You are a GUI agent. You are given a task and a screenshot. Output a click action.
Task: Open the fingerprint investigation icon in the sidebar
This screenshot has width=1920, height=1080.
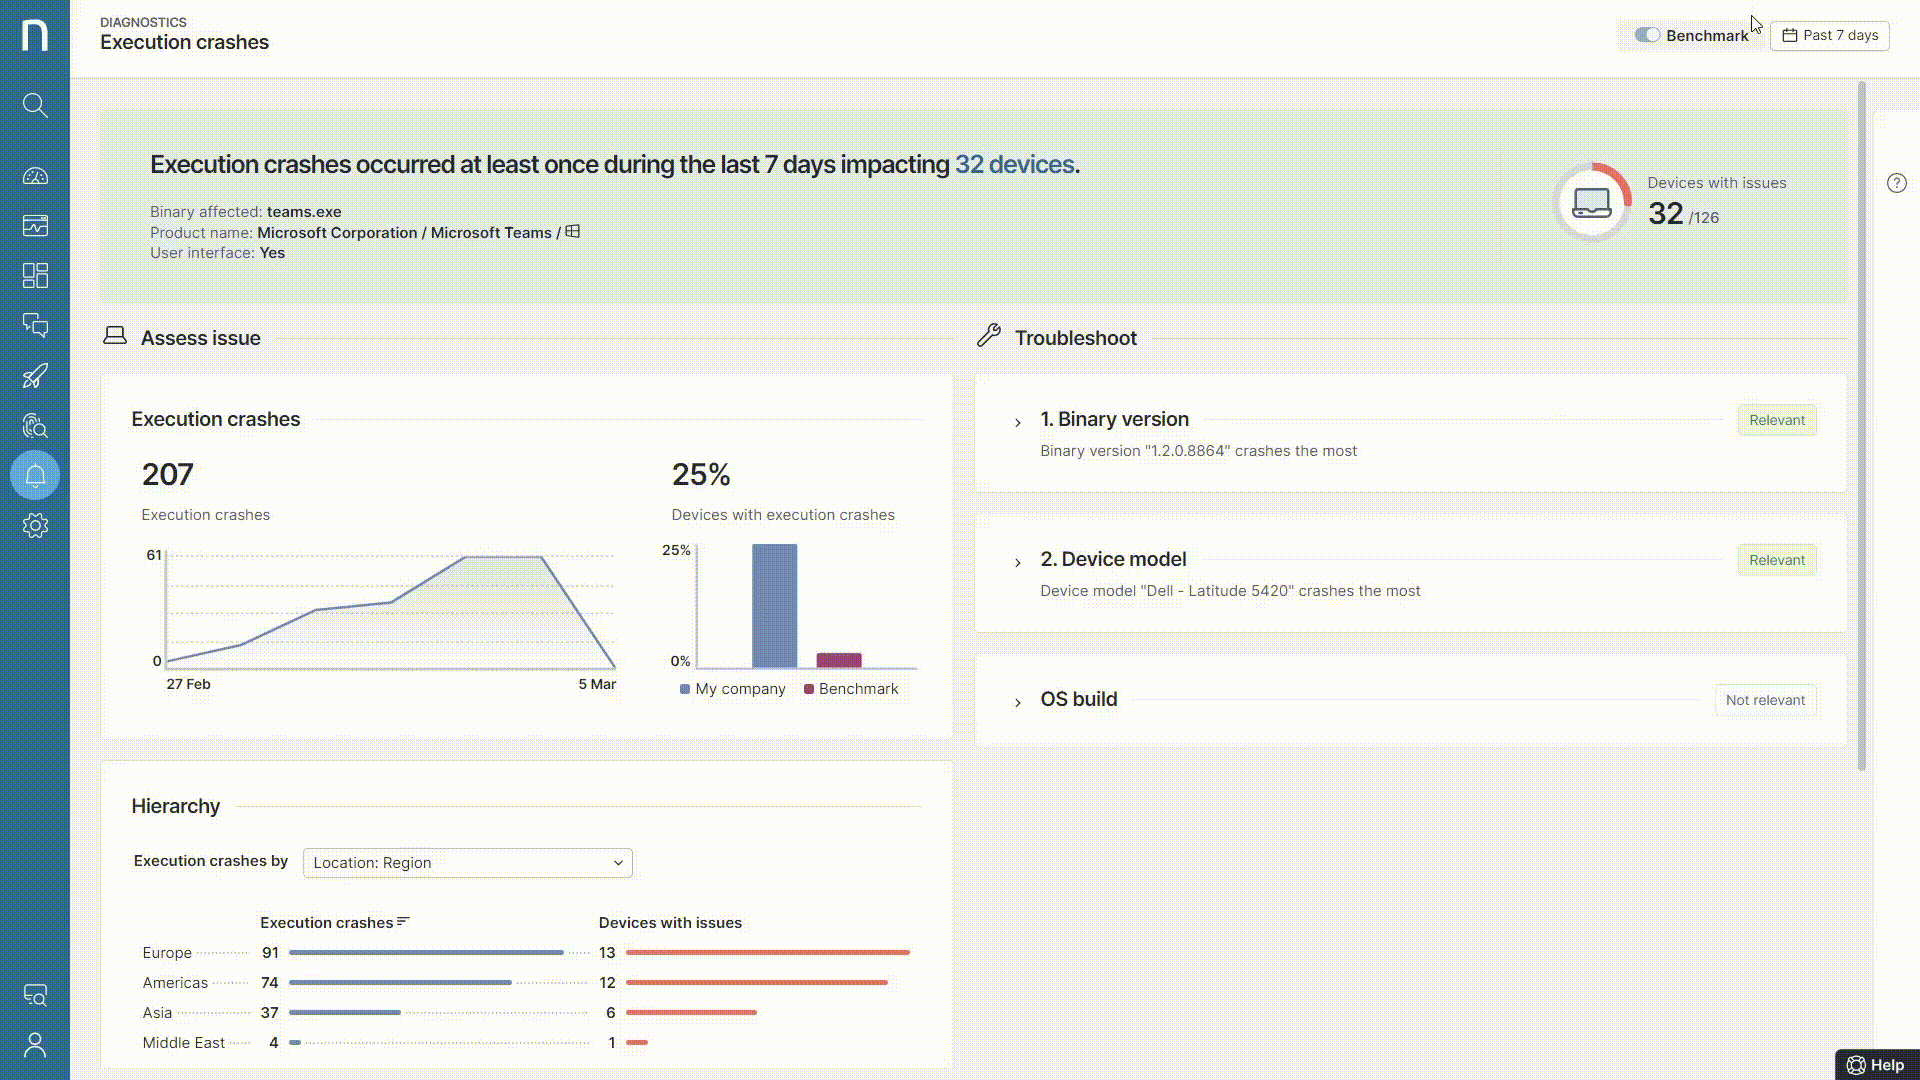(35, 426)
